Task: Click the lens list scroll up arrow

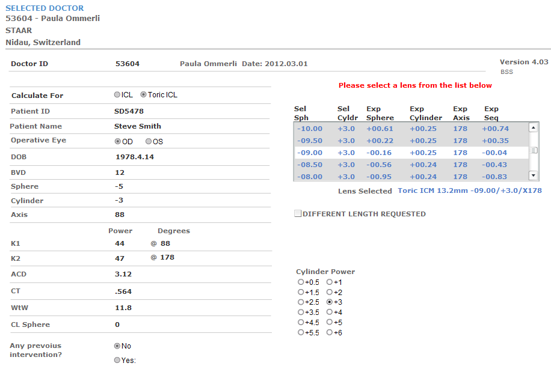Action: pos(533,128)
